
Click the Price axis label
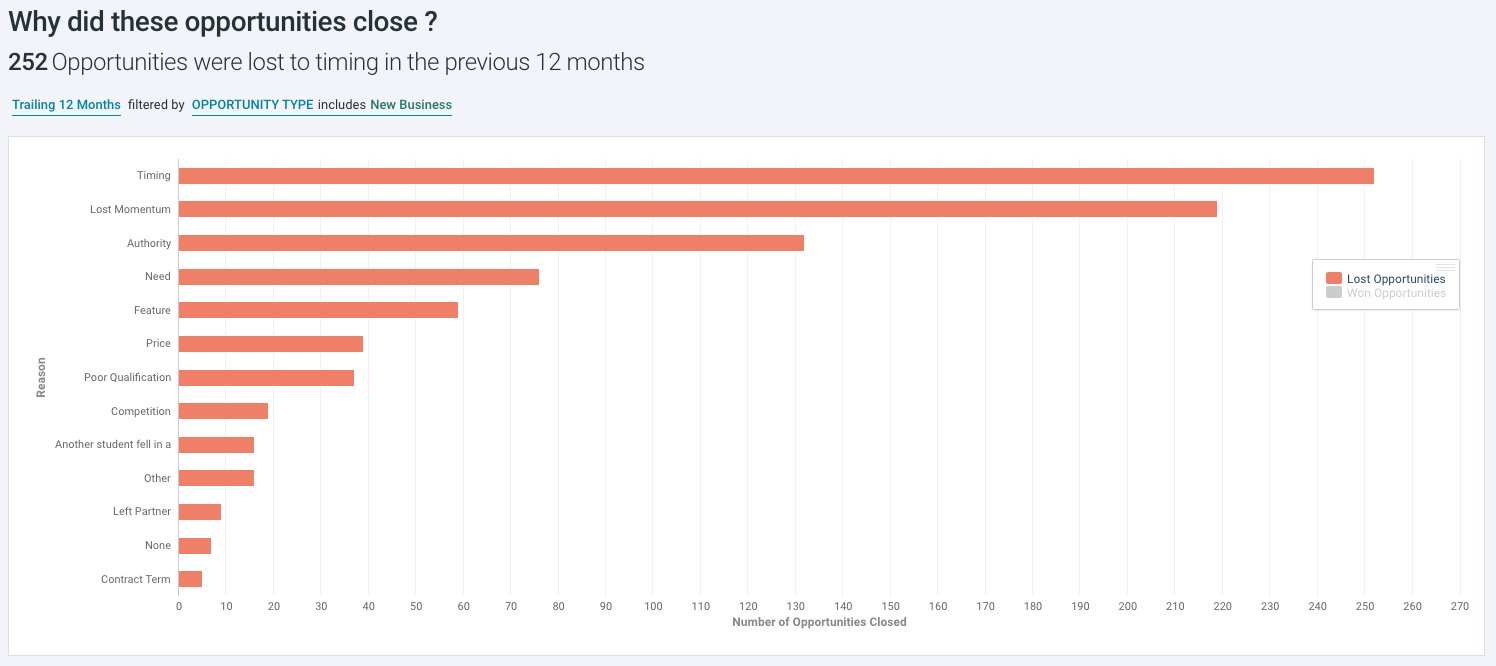pos(158,343)
